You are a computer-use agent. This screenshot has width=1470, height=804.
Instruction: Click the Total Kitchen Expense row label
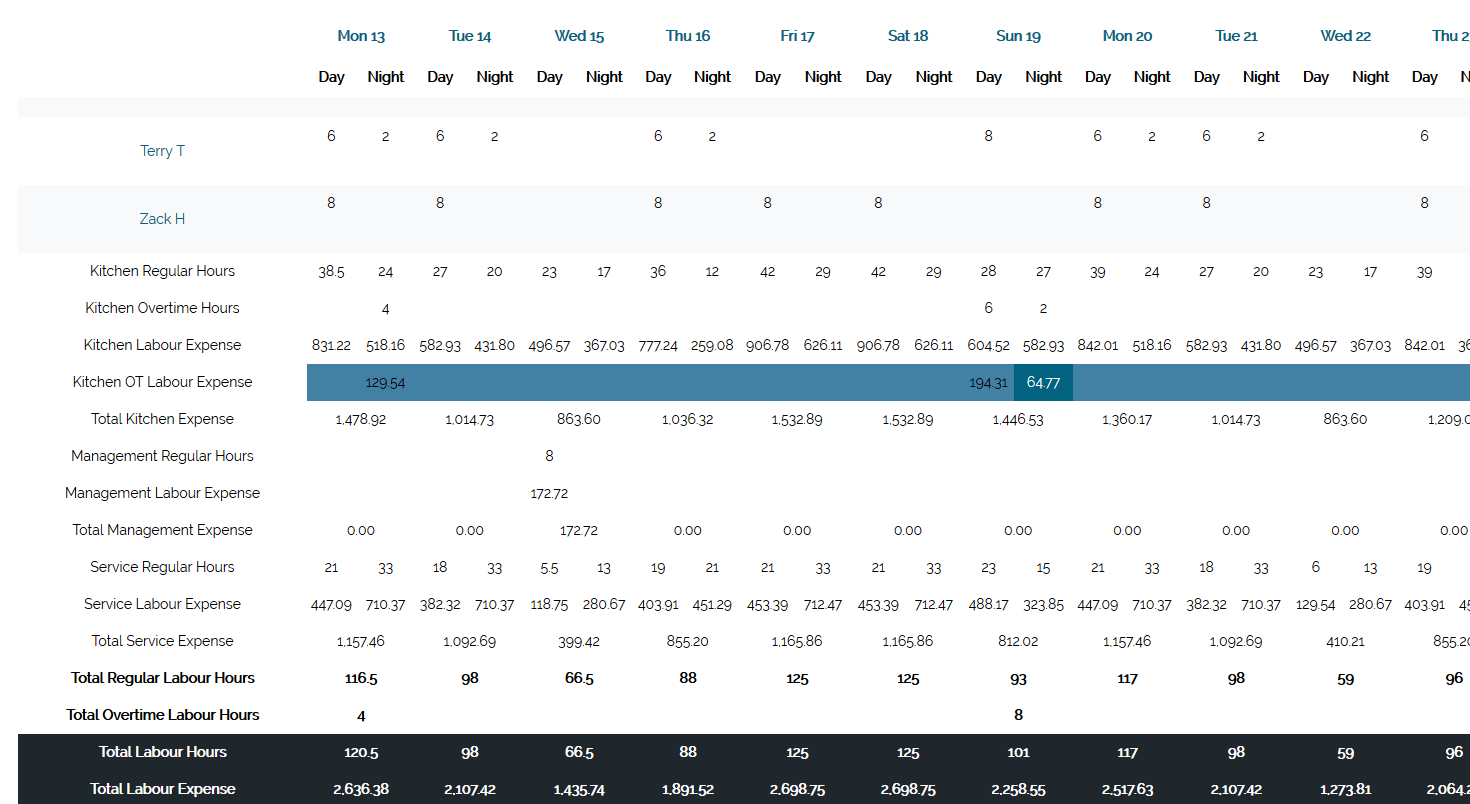(162, 419)
